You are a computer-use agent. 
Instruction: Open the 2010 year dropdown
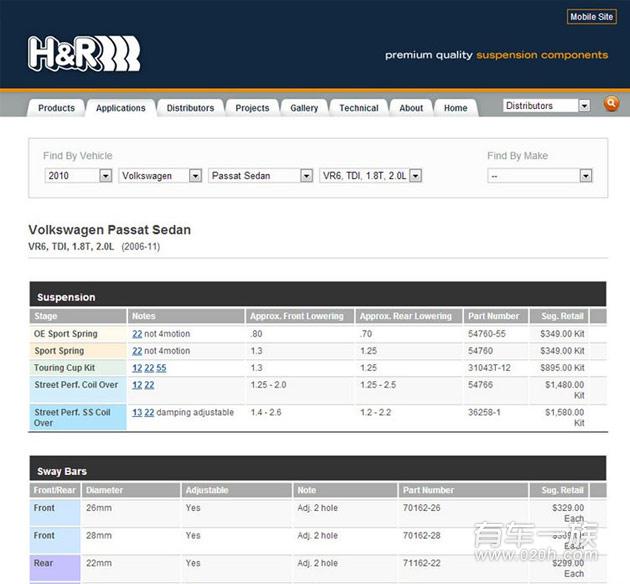(x=78, y=176)
